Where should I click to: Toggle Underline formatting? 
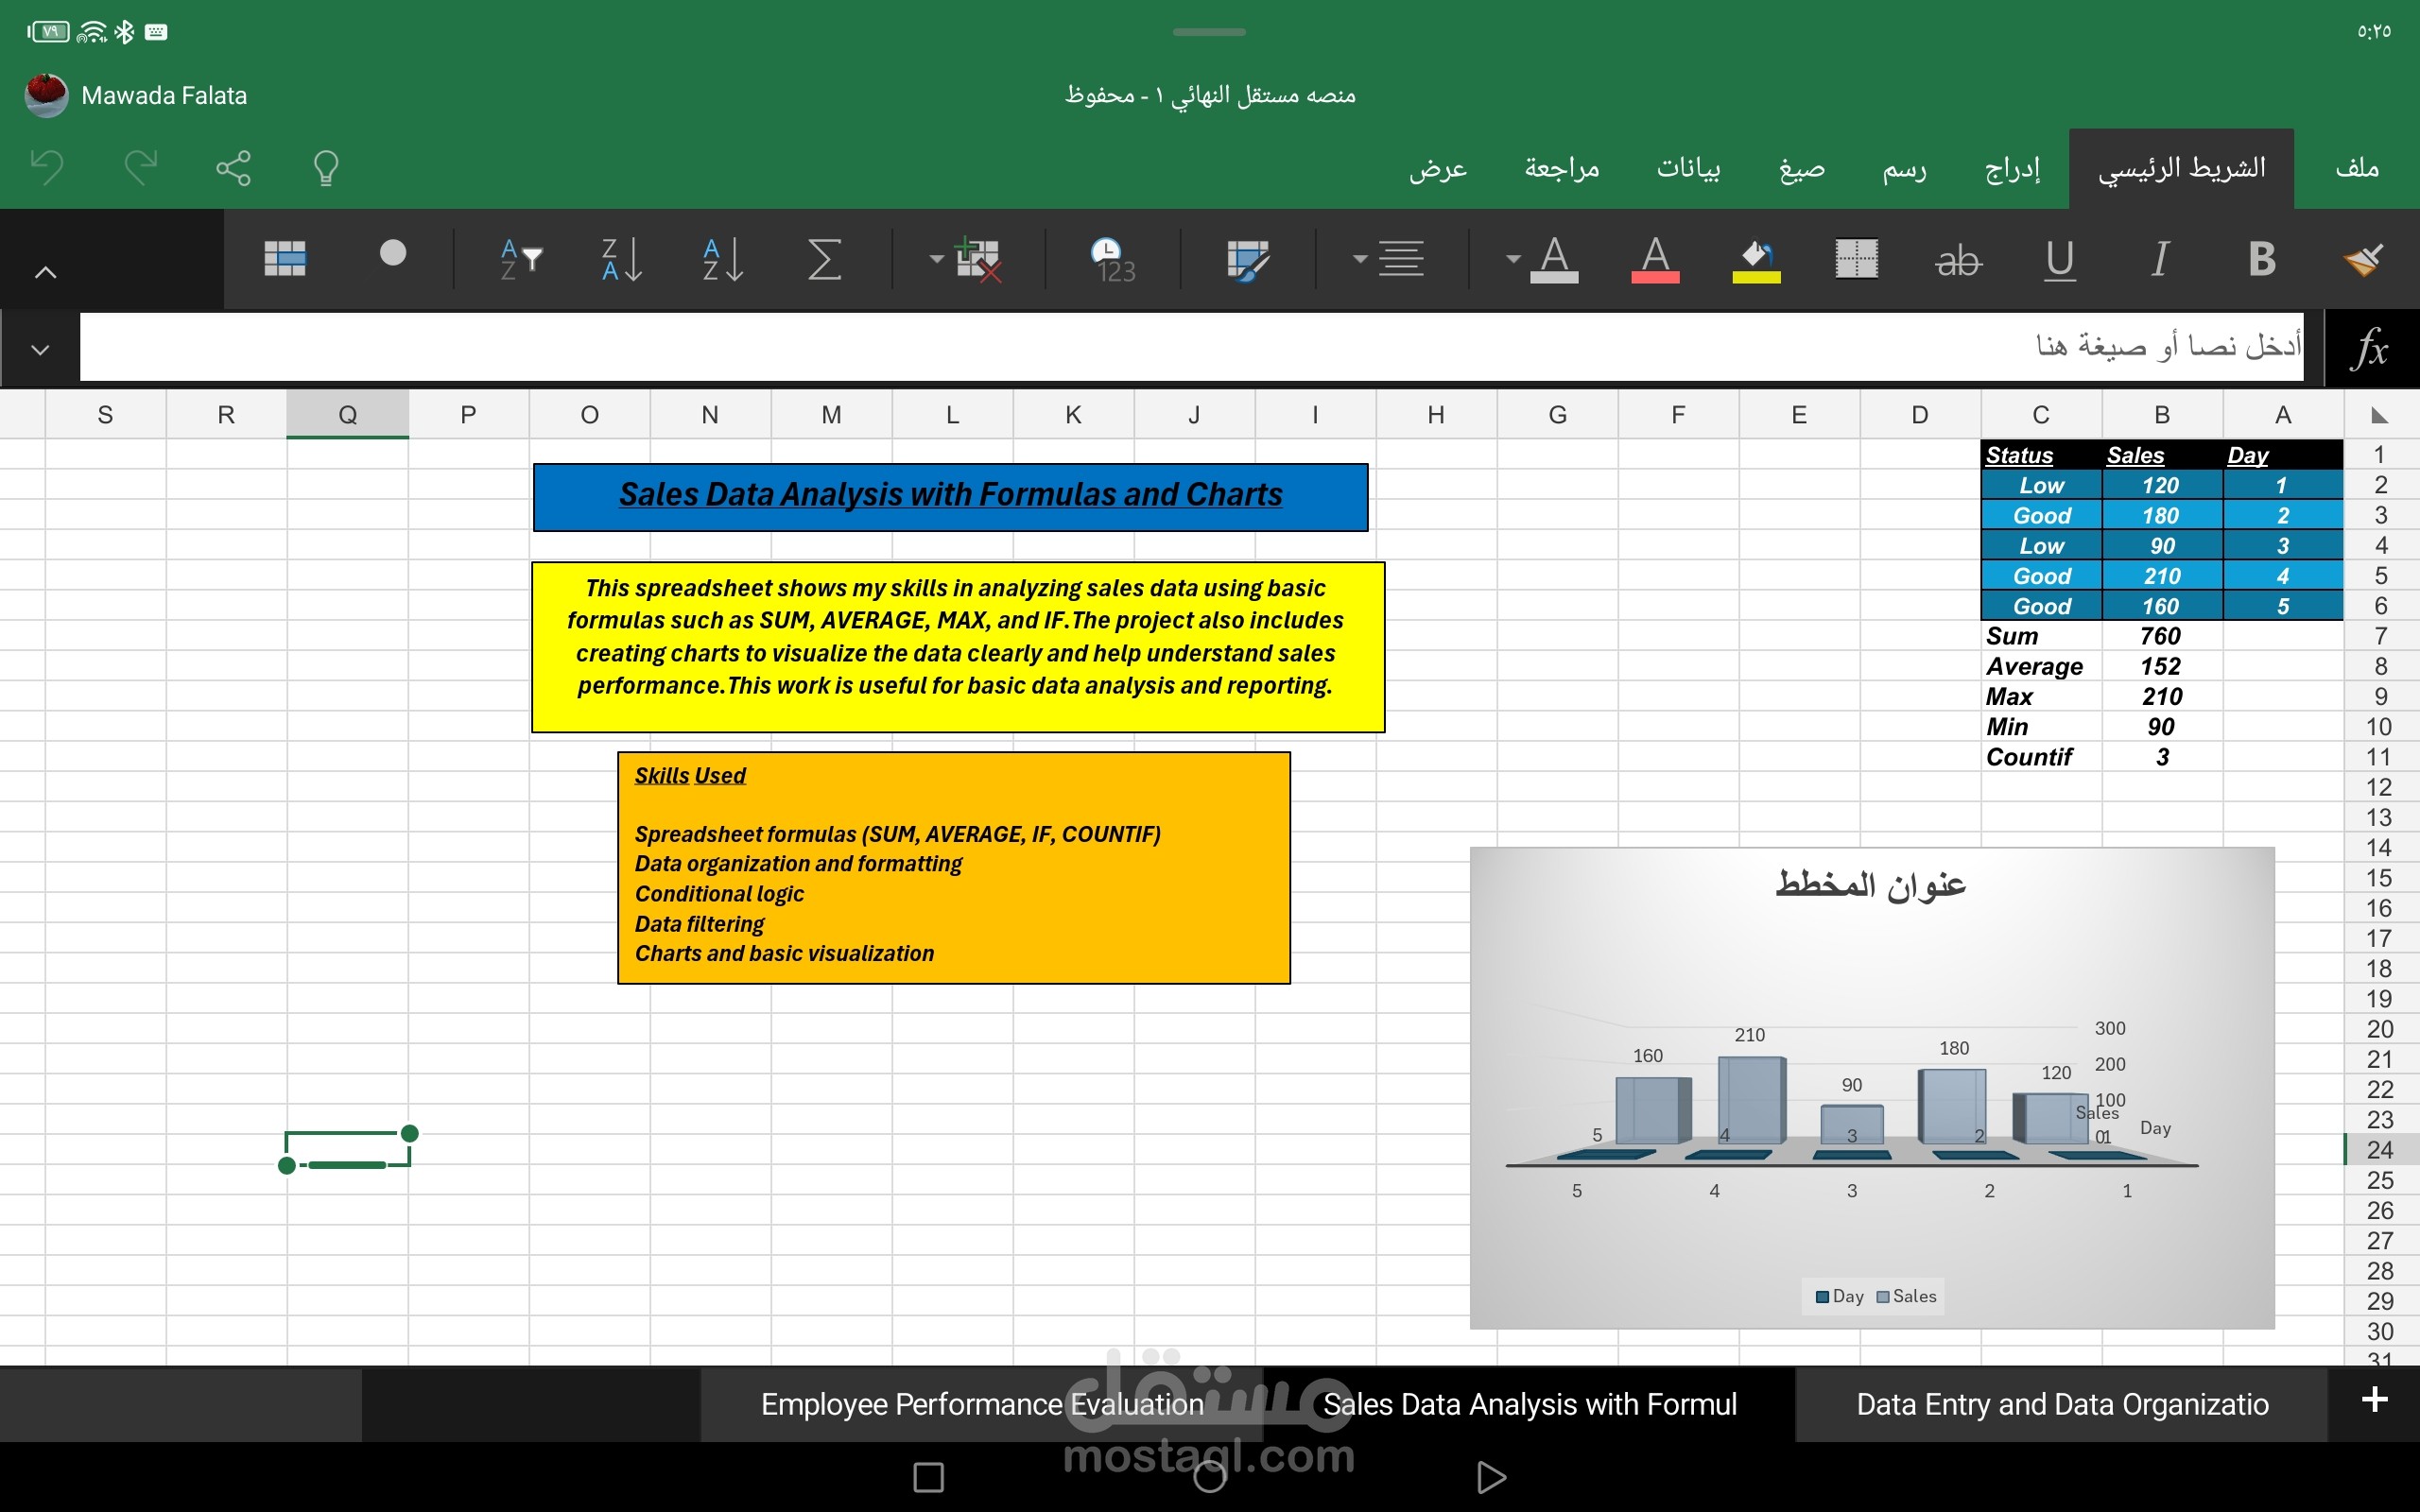pos(2059,260)
